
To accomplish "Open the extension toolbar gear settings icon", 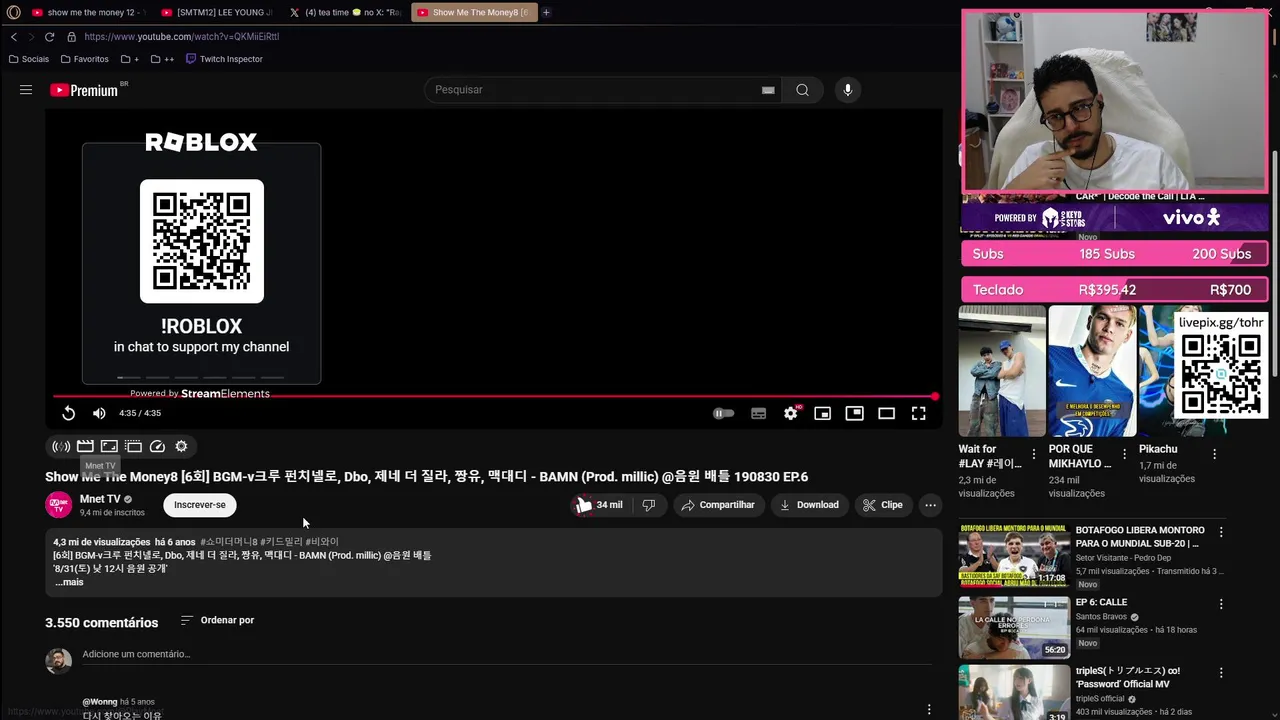I will click(181, 446).
